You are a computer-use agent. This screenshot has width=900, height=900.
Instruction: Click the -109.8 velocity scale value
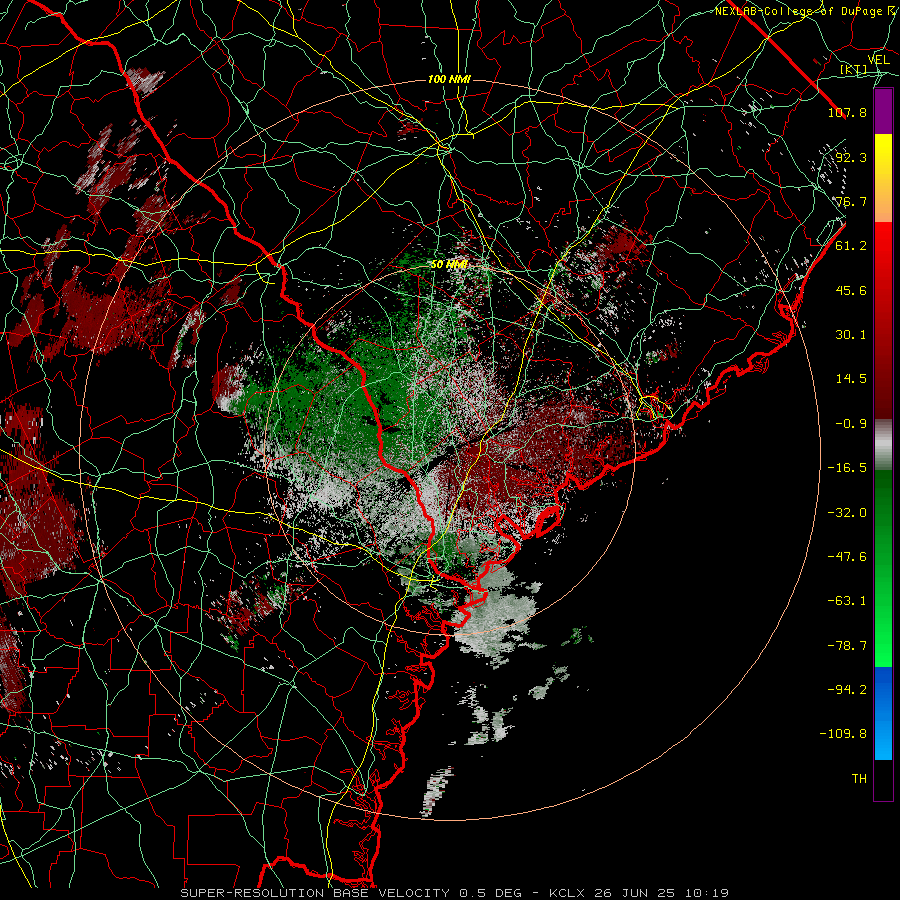coord(843,734)
